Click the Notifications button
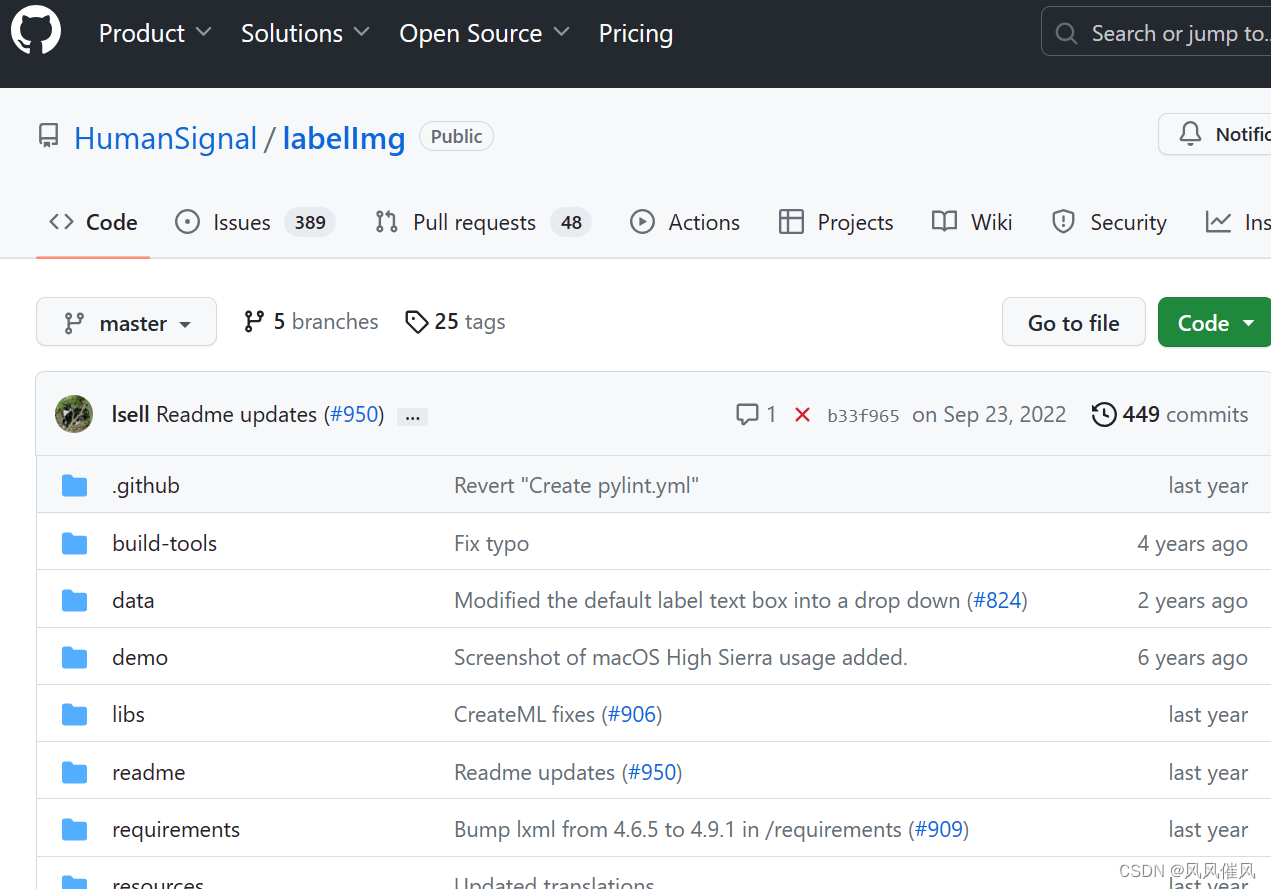Viewport: 1271px width, 889px height. coord(1214,134)
